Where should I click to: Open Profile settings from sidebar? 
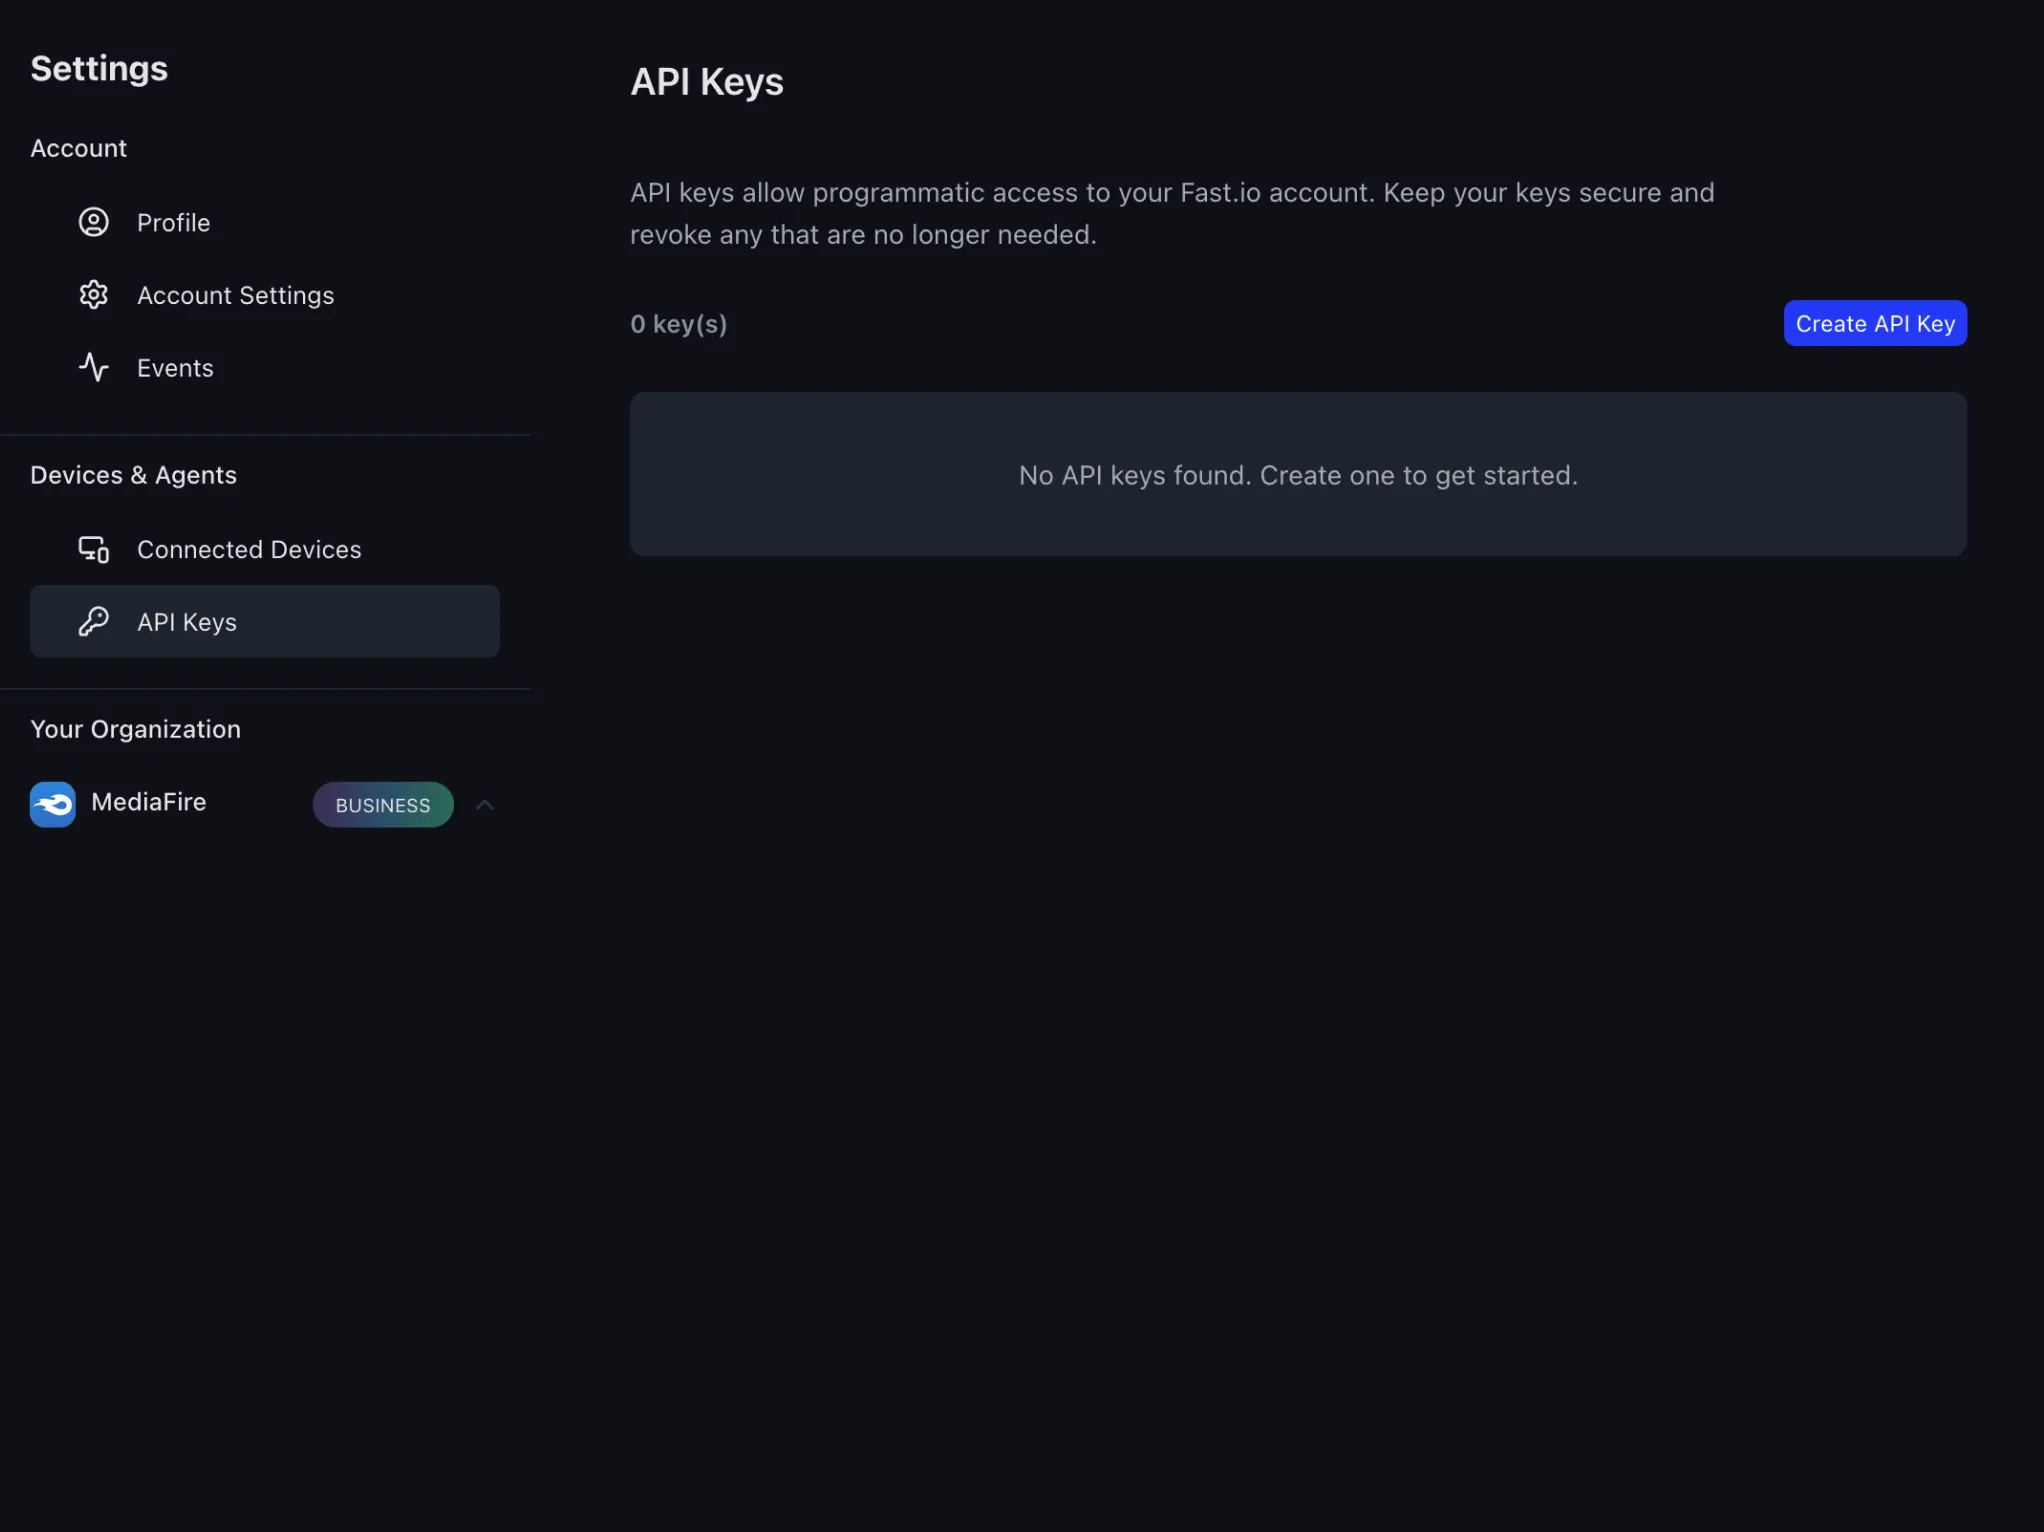coord(173,222)
